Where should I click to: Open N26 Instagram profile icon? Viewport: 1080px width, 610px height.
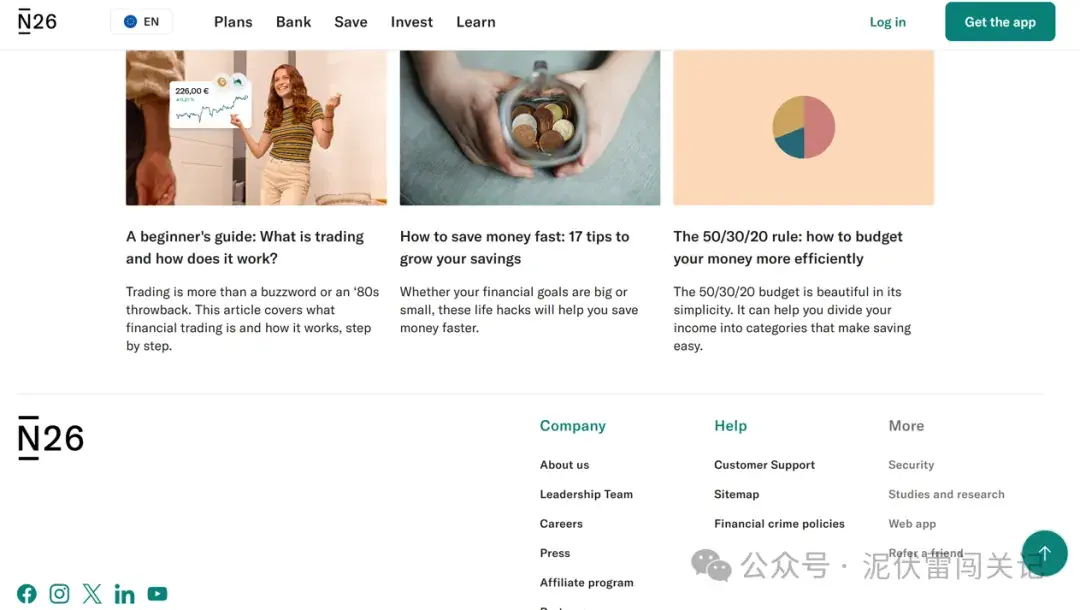point(60,594)
